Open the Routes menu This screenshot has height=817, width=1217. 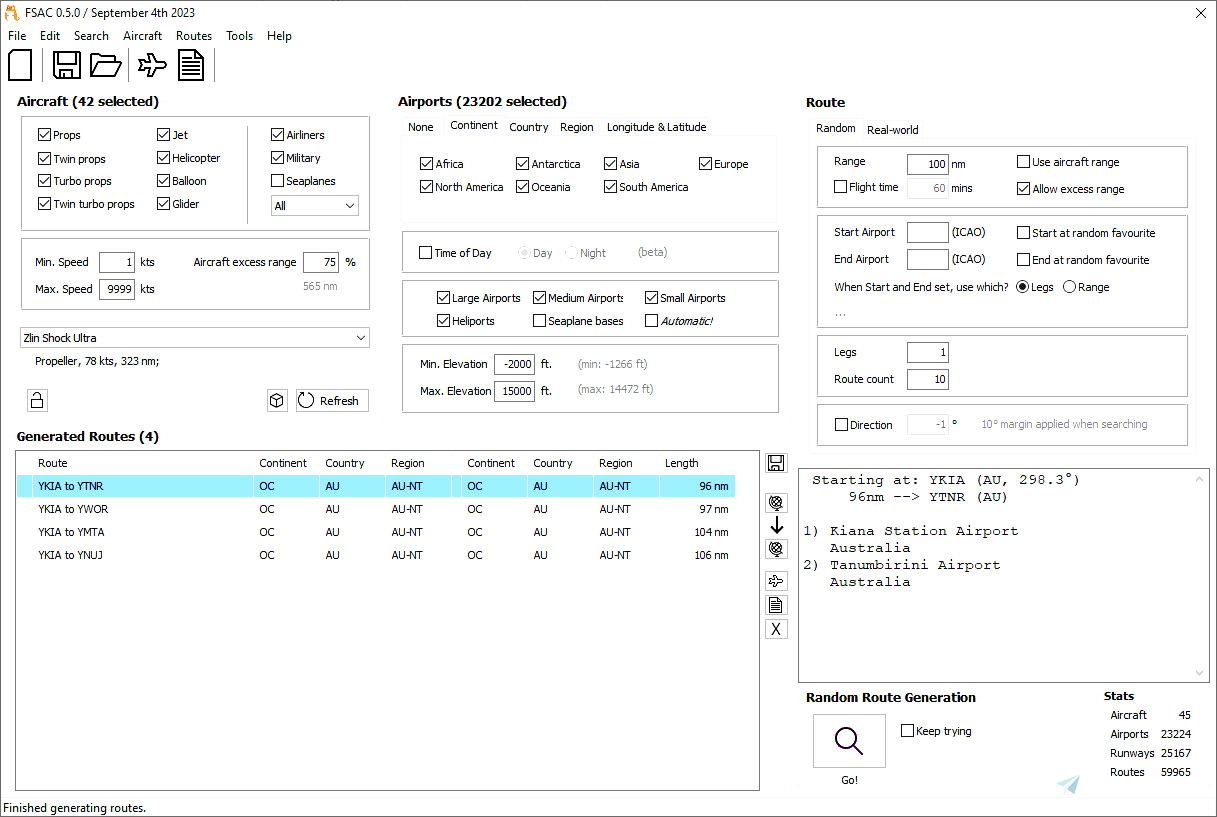click(193, 36)
